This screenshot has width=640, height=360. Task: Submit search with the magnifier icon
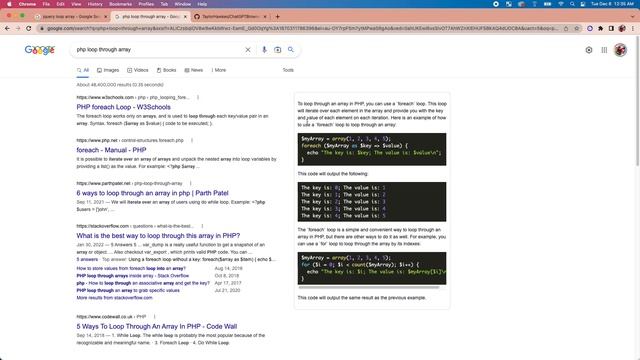click(x=291, y=49)
